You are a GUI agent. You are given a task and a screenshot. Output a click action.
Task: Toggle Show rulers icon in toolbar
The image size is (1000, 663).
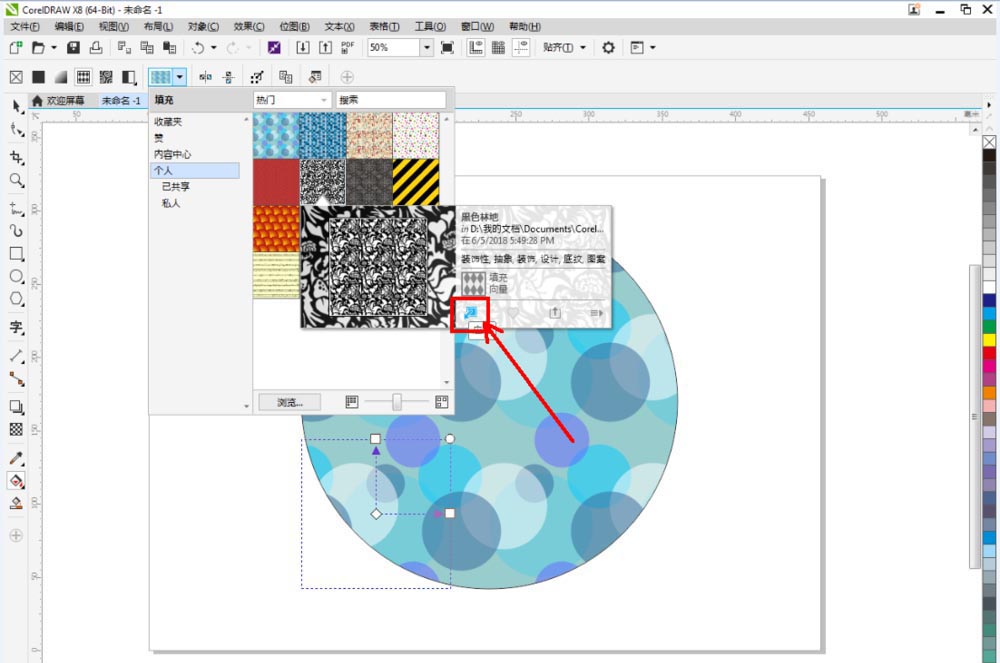pos(476,48)
